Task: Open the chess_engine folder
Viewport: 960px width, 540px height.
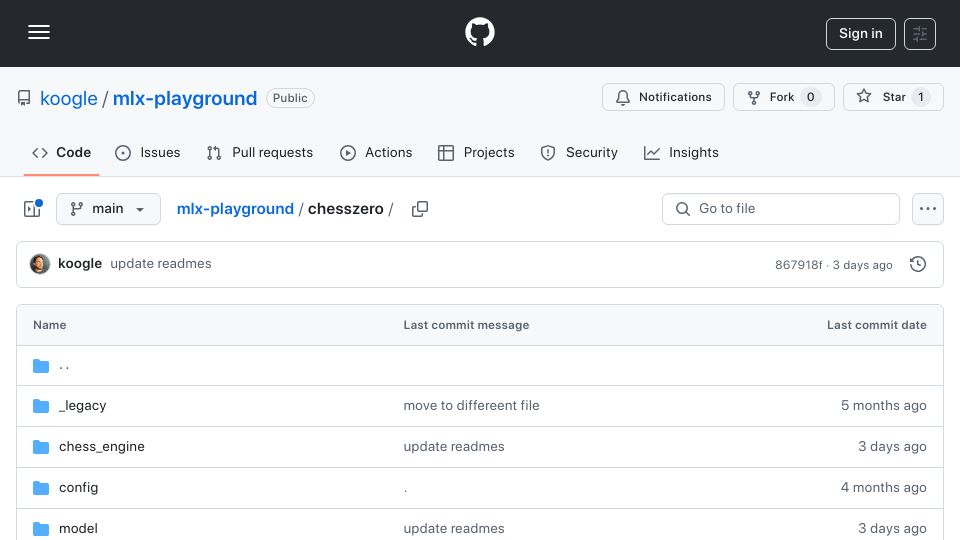Action: [102, 446]
